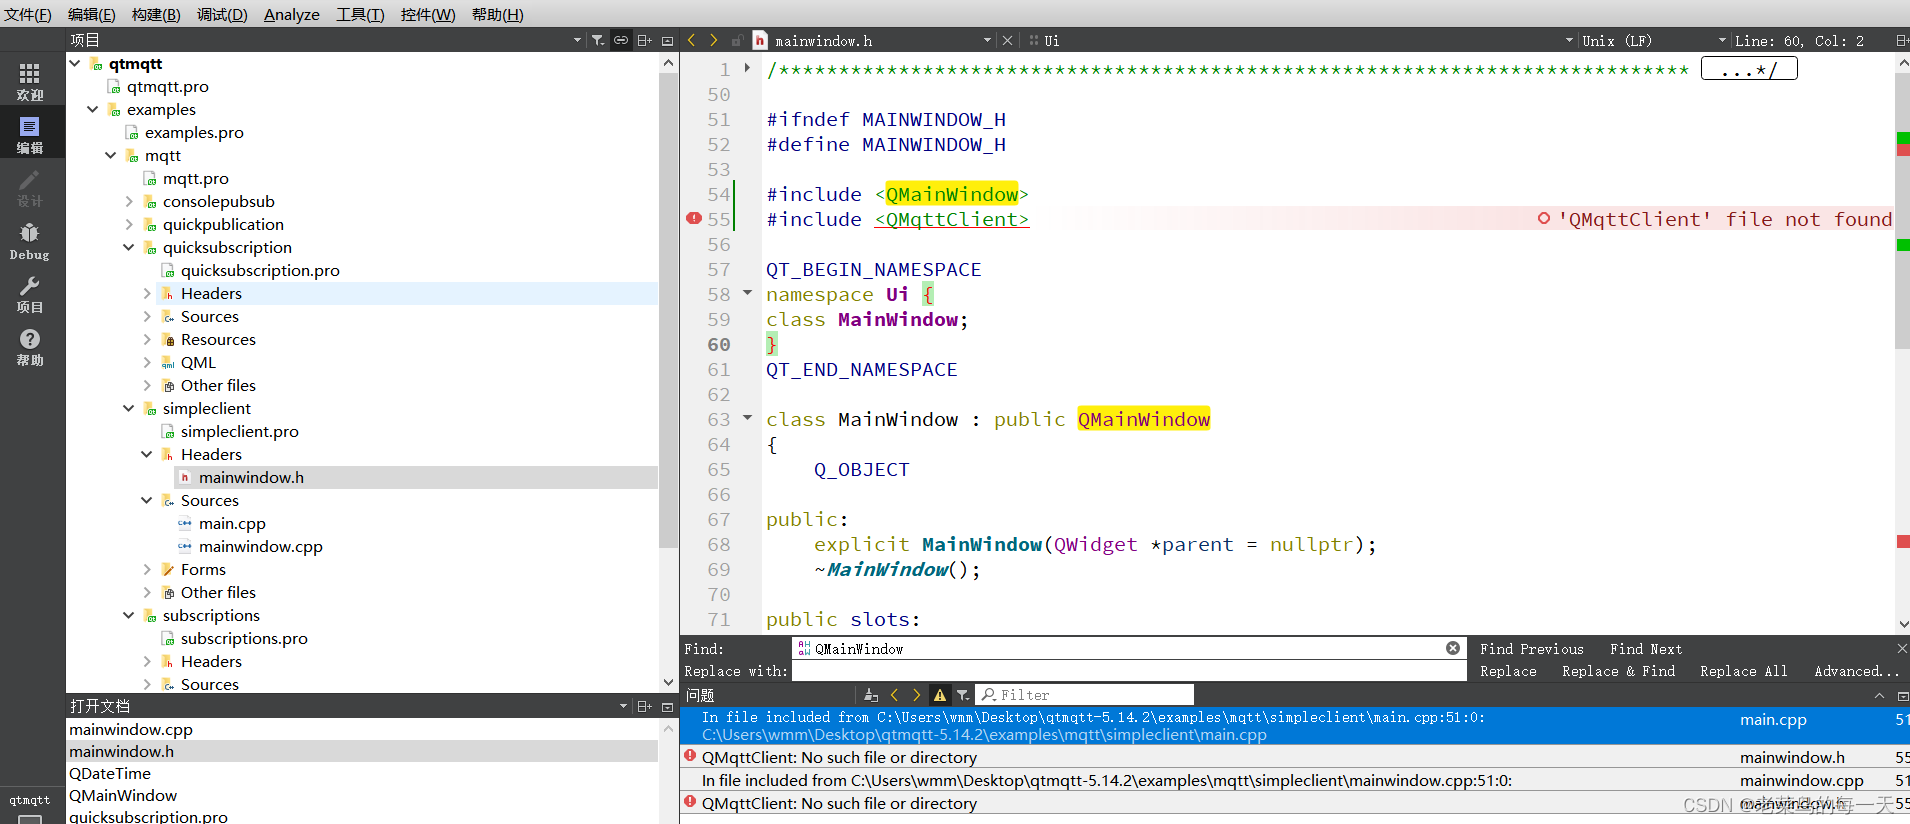Screen dimensions: 1910x824
Task: Click the Replace button
Action: [1508, 671]
